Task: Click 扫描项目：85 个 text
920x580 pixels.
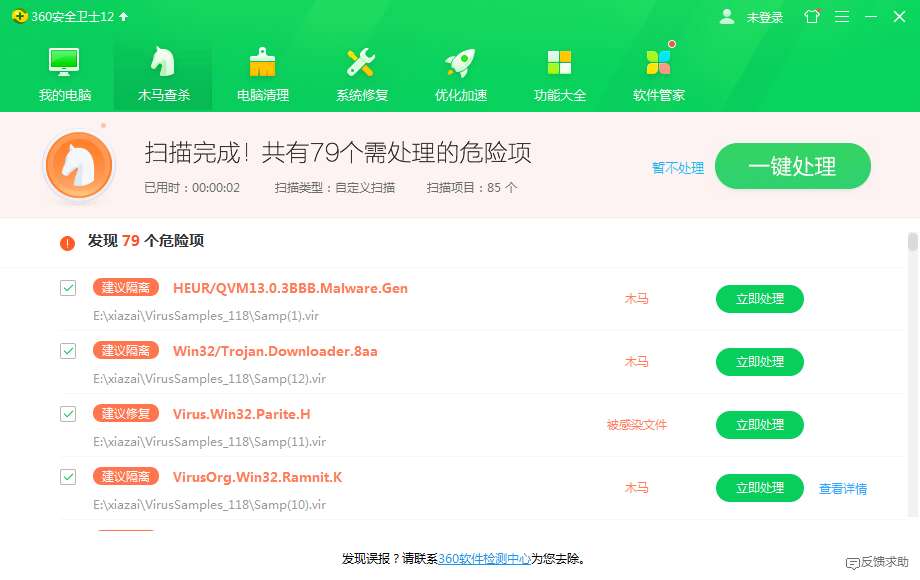Action: pyautogui.click(x=472, y=188)
